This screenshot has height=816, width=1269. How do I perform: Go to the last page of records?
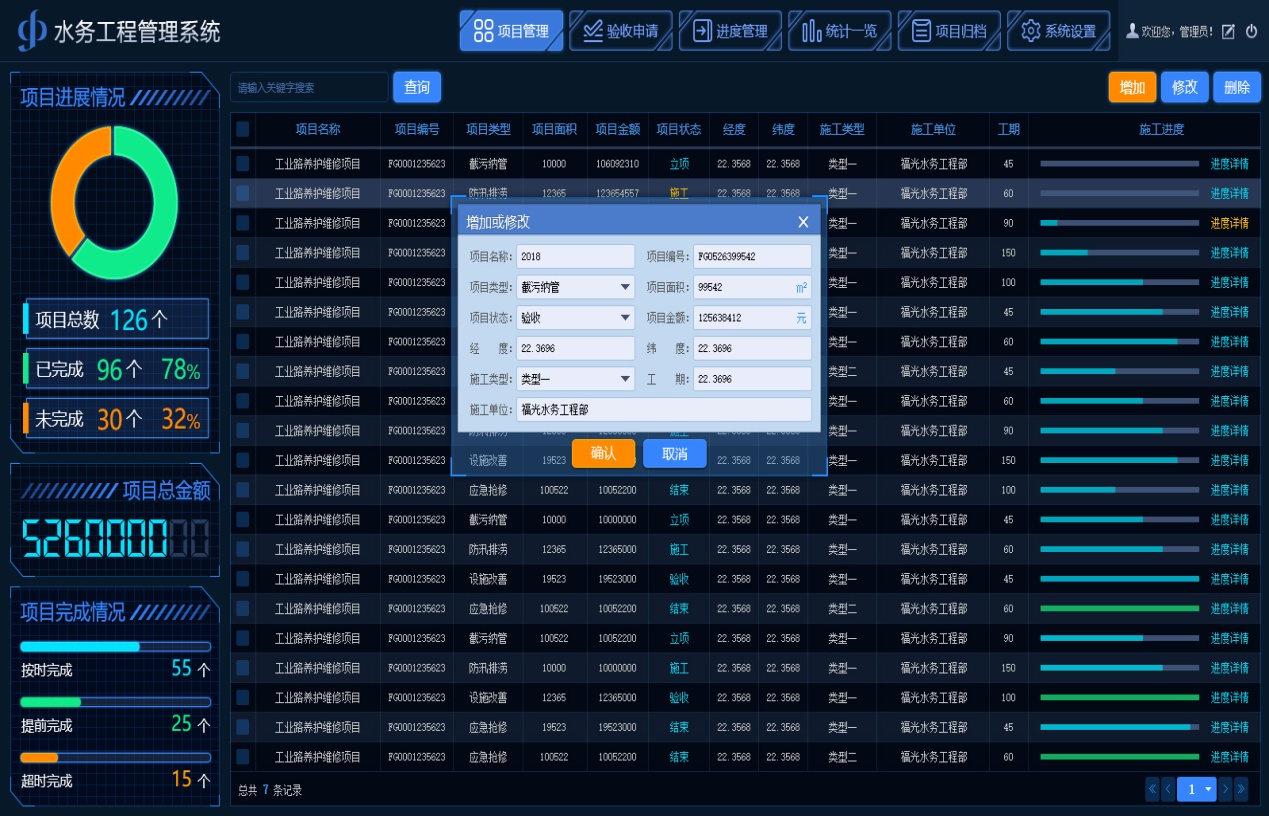pyautogui.click(x=1242, y=789)
